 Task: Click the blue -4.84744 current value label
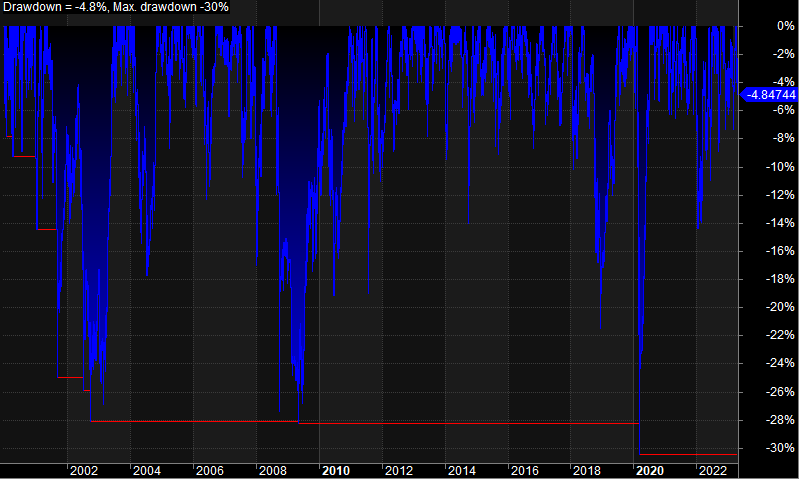tap(771, 94)
